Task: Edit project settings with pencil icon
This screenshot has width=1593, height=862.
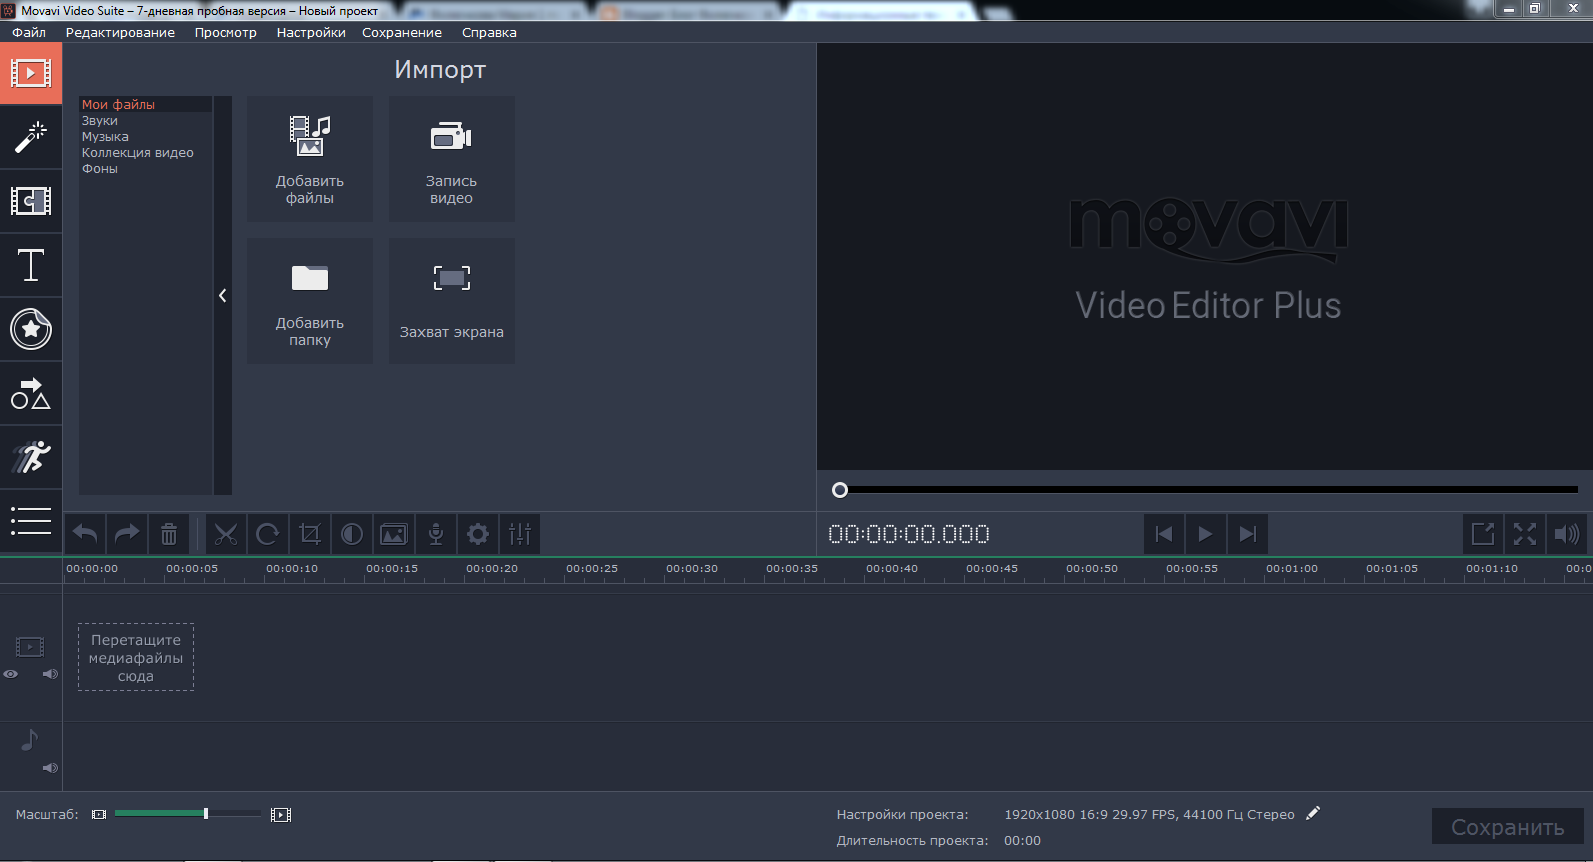Action: click(x=1313, y=814)
